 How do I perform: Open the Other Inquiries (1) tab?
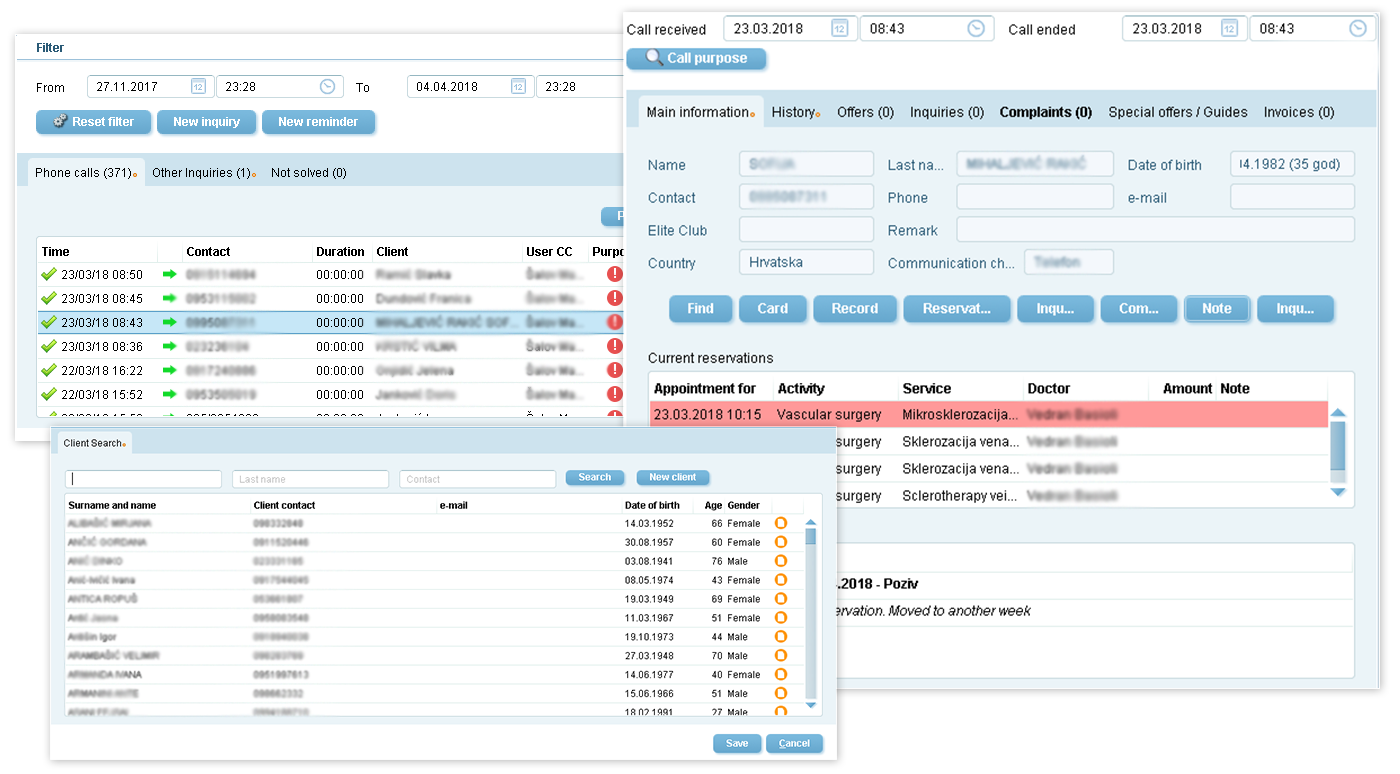pyautogui.click(x=202, y=172)
